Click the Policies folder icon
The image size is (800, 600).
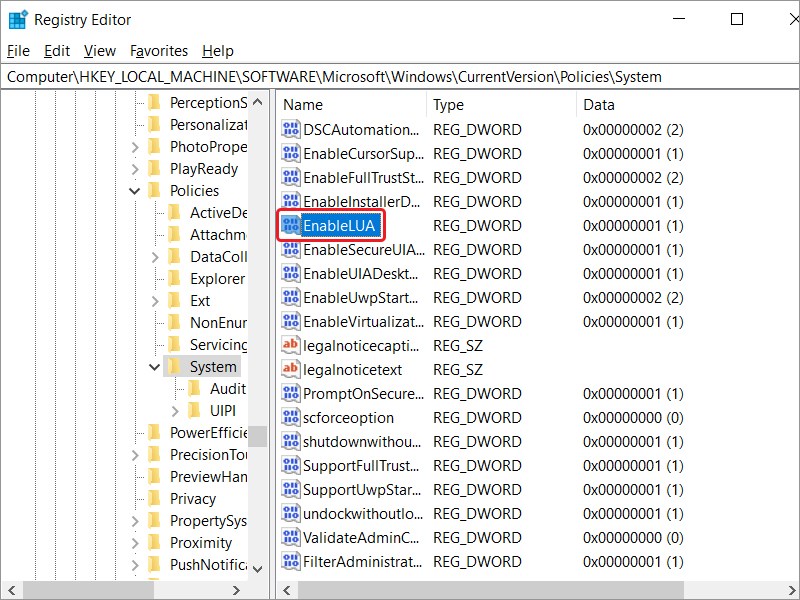pyautogui.click(x=154, y=191)
